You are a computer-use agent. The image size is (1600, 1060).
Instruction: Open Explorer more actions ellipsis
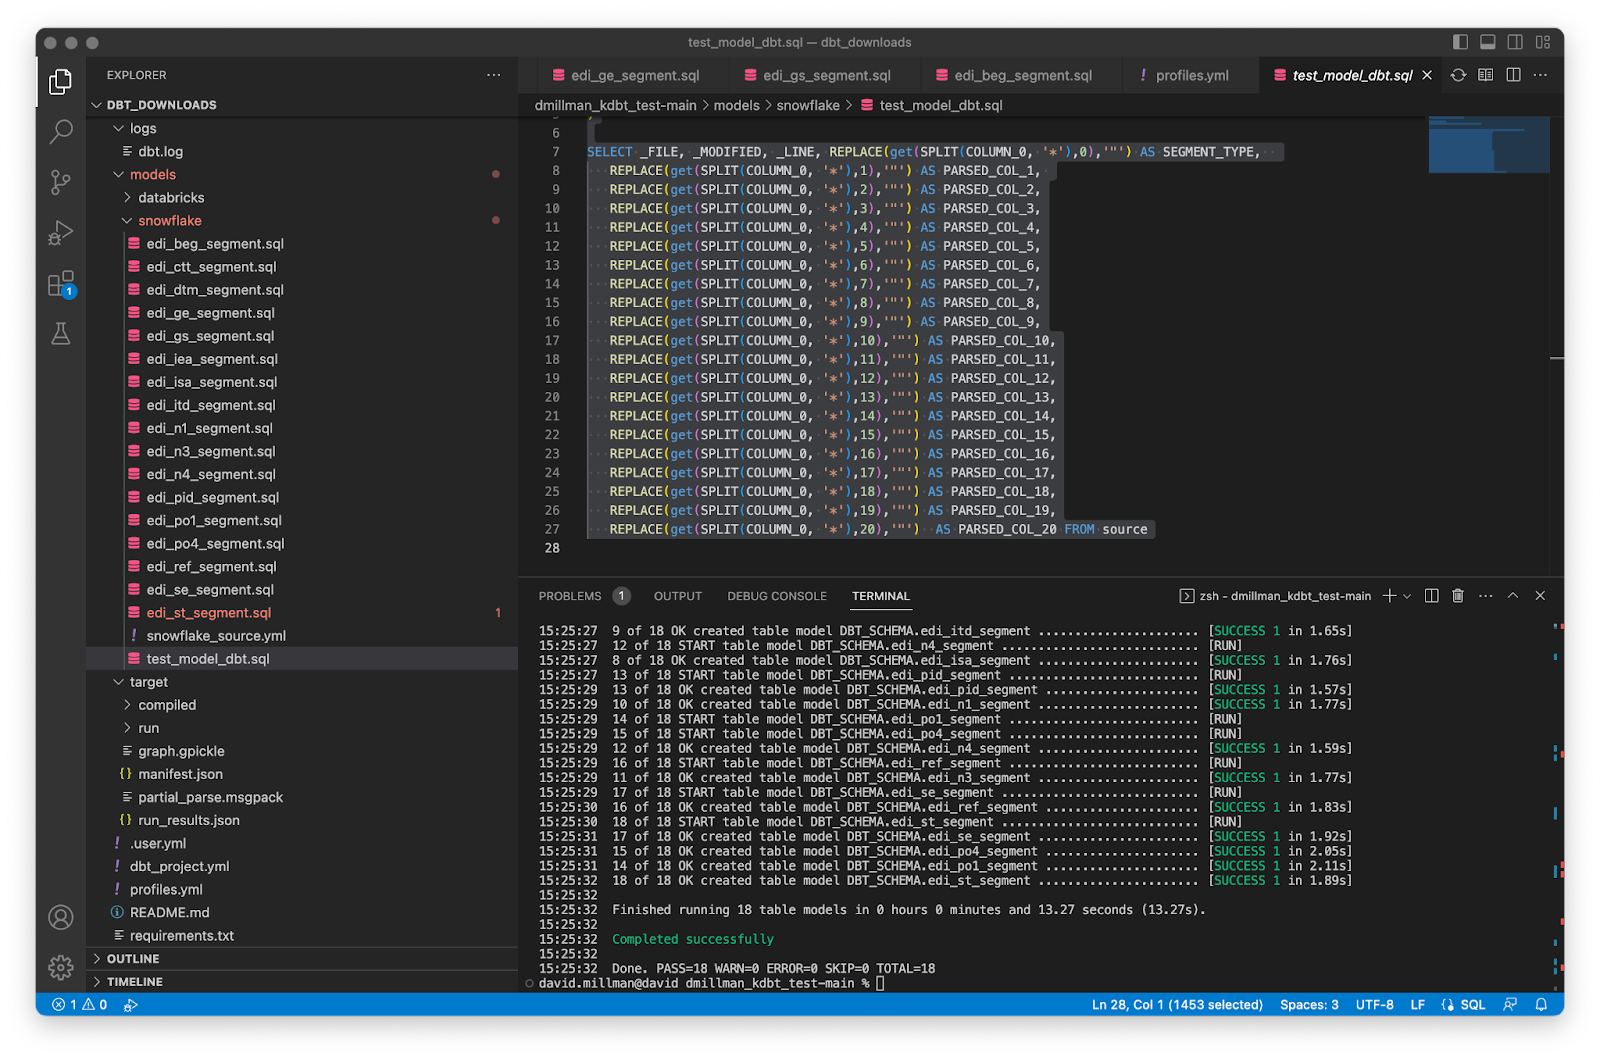tap(493, 75)
